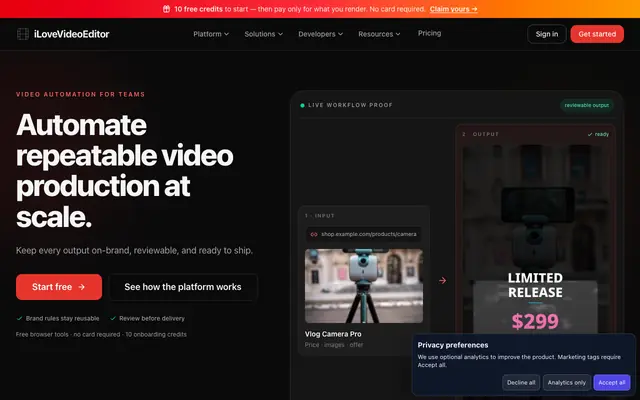The height and width of the screenshot is (400, 640).
Task: Click the iLoveVideoEditor brand name
Action: (x=71, y=34)
